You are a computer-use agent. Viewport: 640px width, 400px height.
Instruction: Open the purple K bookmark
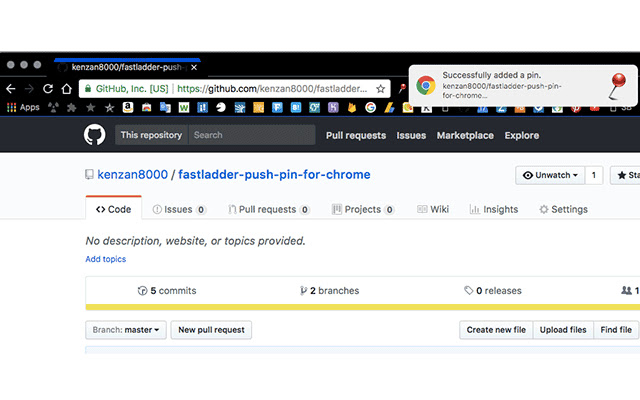[333, 107]
